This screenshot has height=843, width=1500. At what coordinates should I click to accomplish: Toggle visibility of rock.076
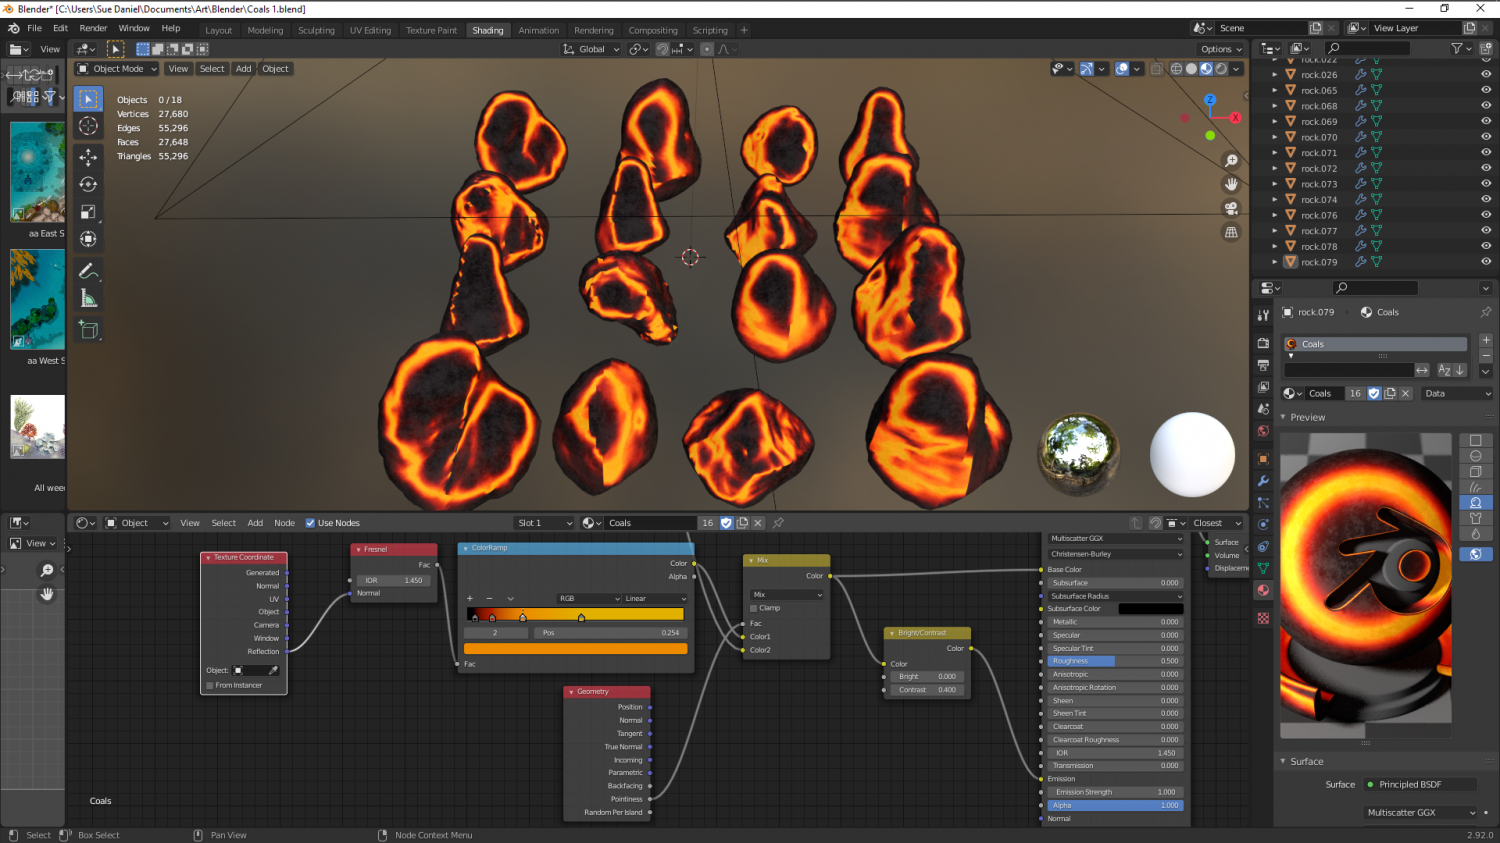(1485, 215)
